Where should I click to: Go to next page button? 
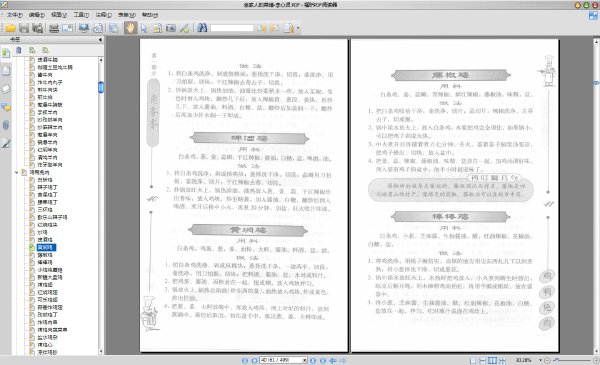pos(313,360)
